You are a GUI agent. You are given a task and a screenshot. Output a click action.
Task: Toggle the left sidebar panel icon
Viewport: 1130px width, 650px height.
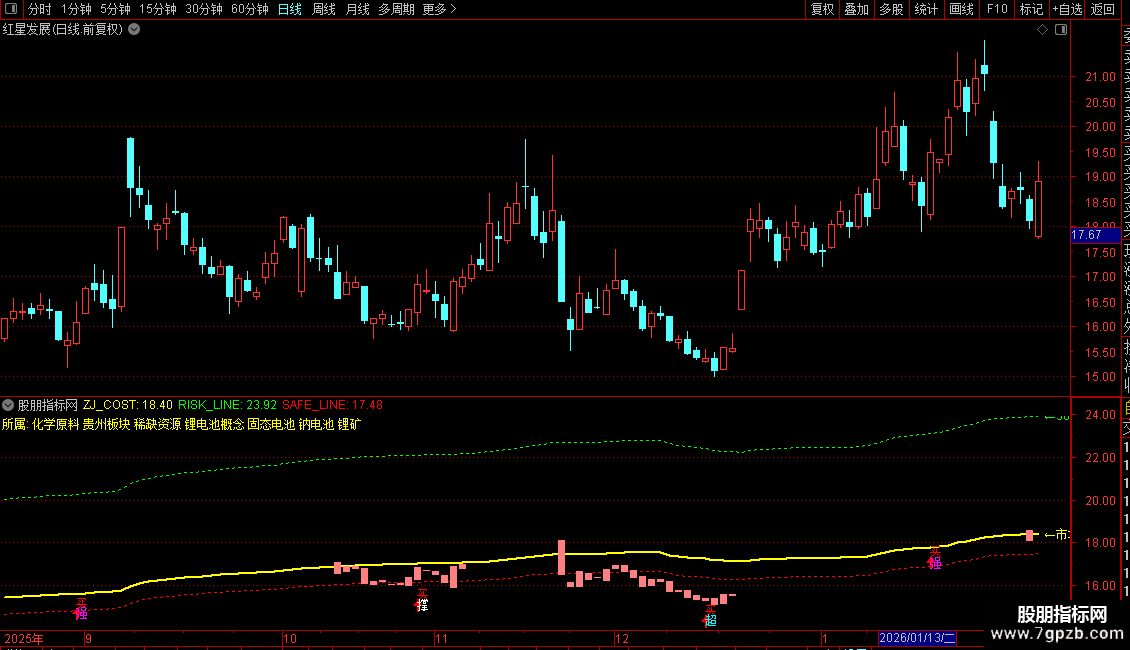11,9
